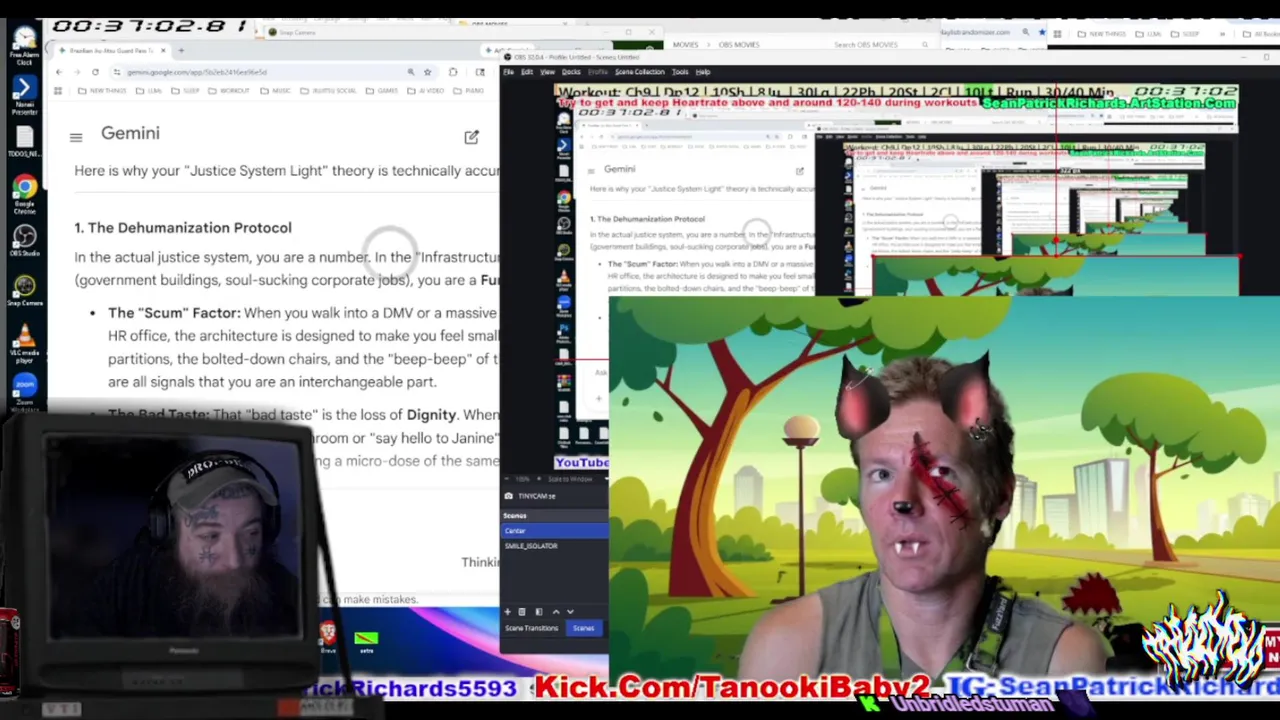Viewport: 1280px width, 720px height.
Task: Click Search OBS MOVIES field in Explorer
Action: (x=880, y=45)
